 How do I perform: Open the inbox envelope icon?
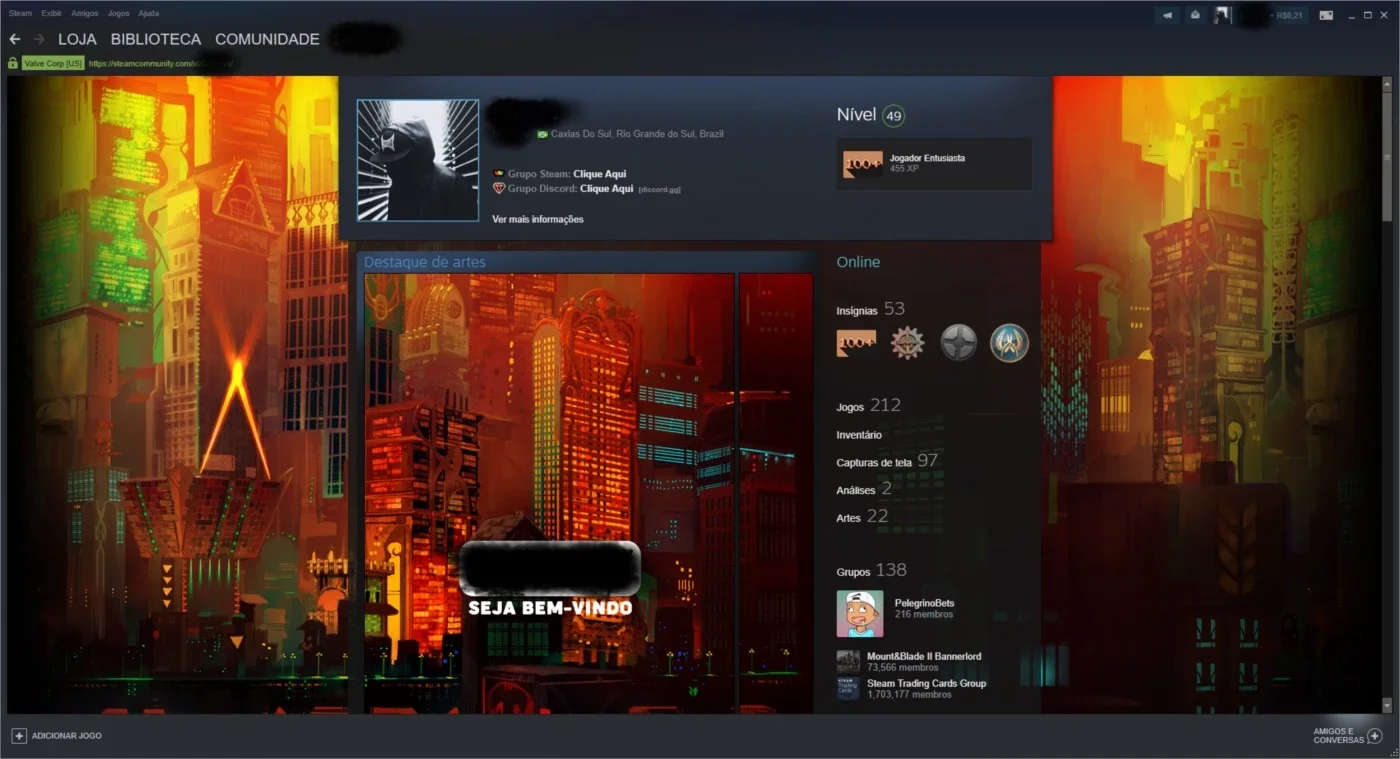click(x=1195, y=15)
